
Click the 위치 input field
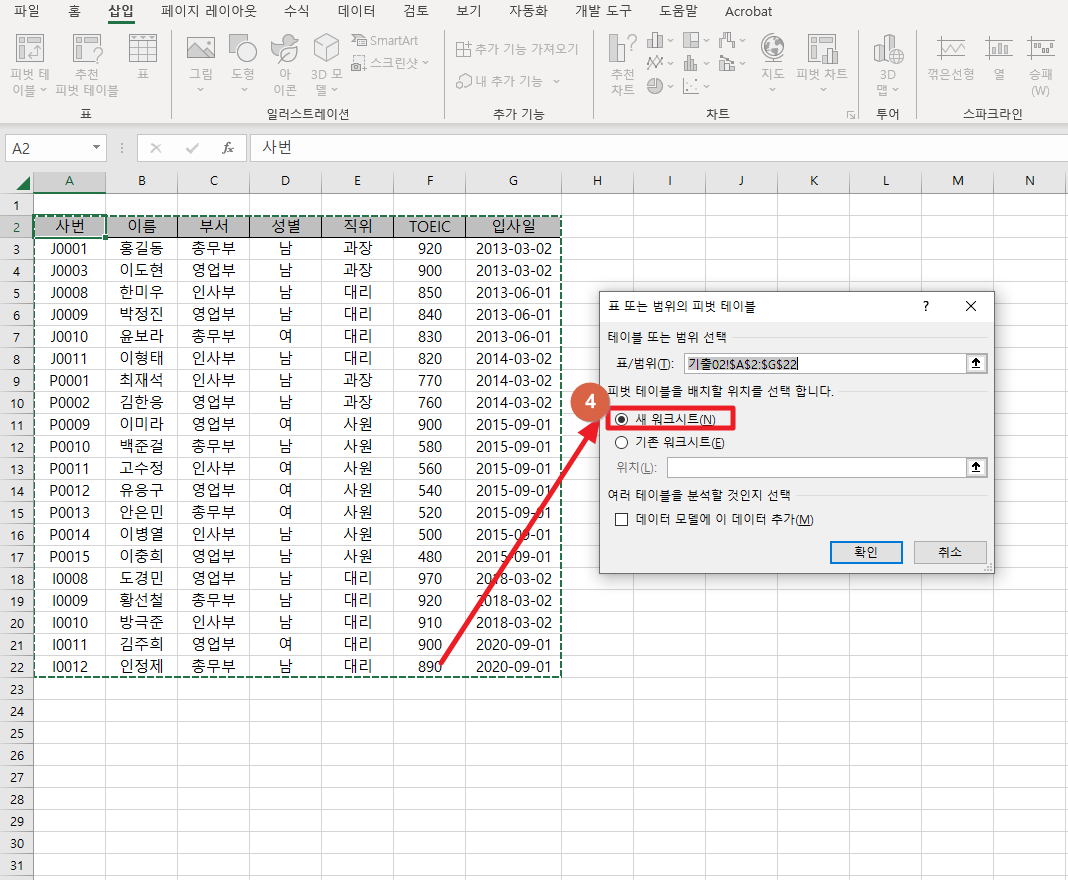coord(816,467)
